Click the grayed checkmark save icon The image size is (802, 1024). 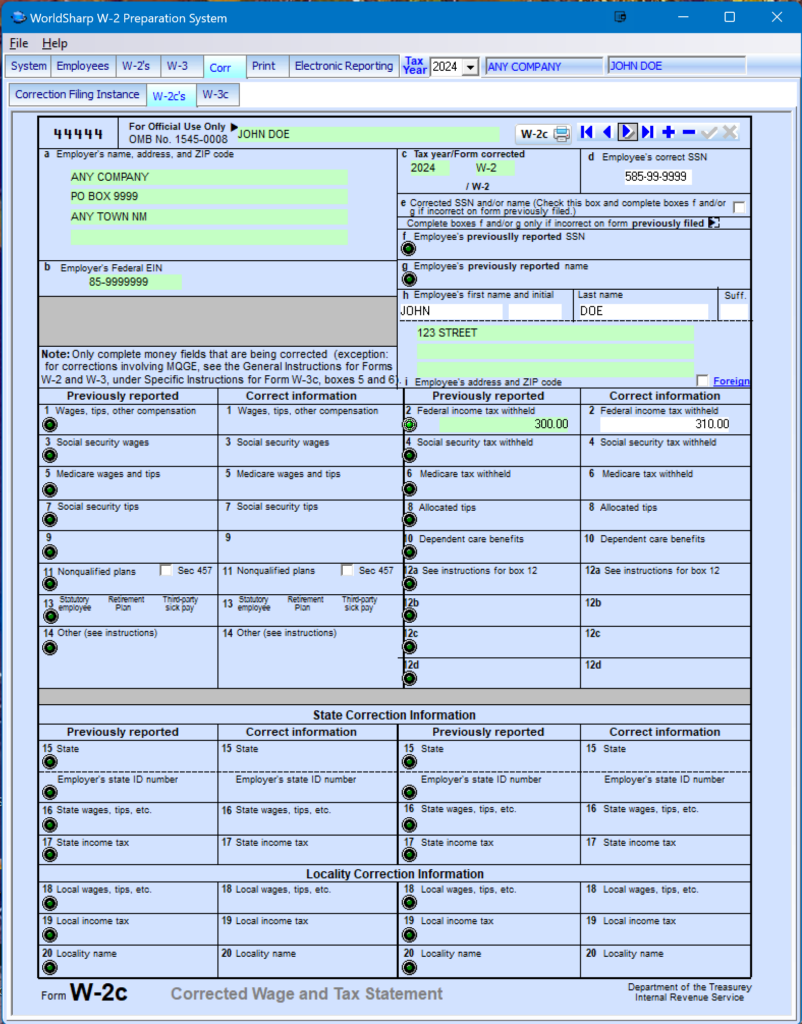coord(709,133)
